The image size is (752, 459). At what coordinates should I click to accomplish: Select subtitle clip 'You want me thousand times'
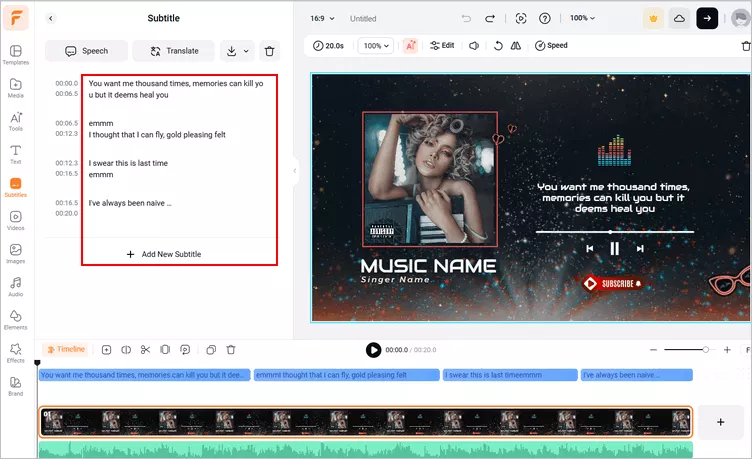(x=144, y=375)
